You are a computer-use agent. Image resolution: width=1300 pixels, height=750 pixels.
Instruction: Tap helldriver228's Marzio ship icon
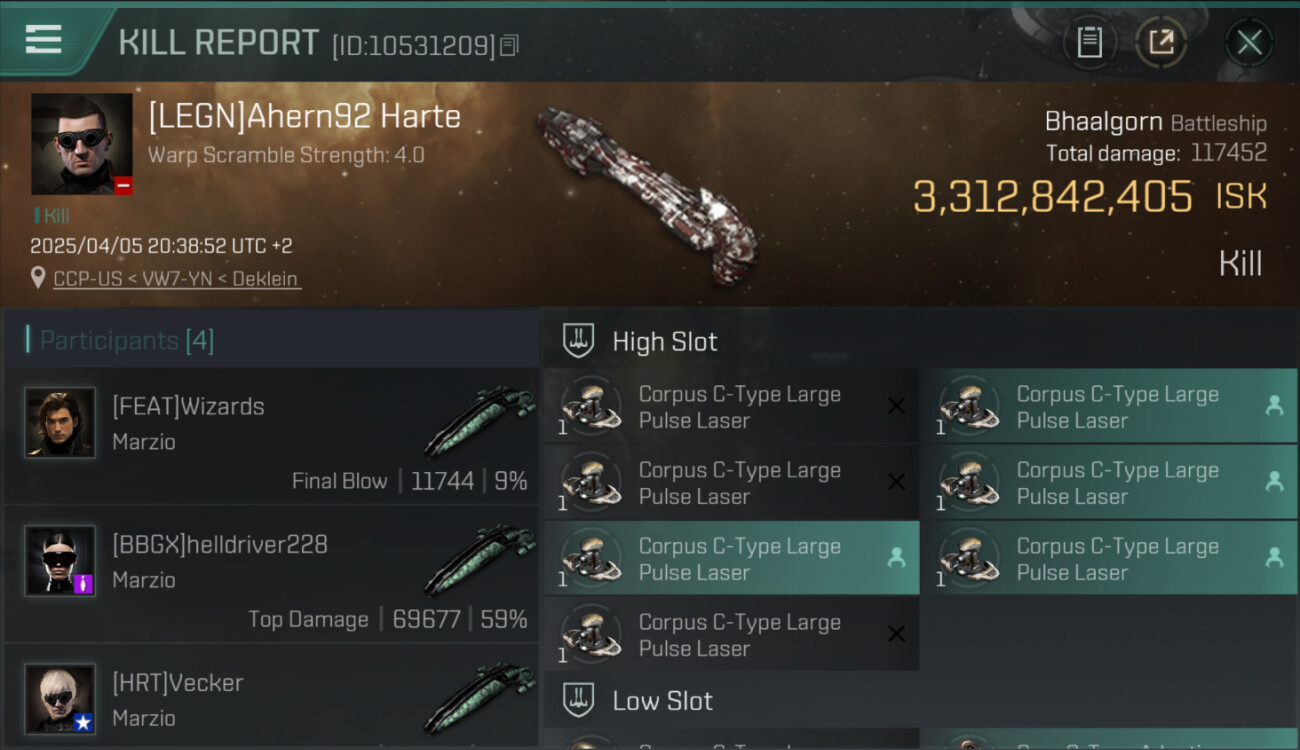(x=479, y=559)
